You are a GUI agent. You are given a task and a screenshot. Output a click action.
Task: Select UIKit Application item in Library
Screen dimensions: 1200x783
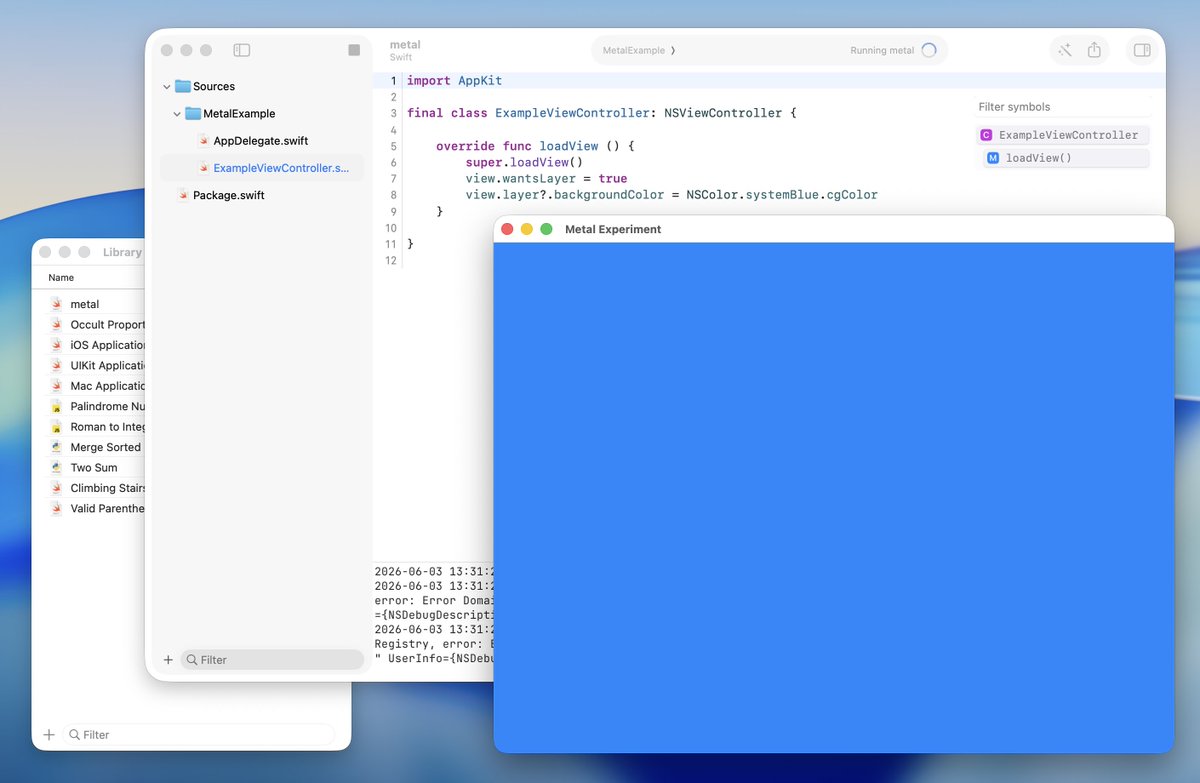pyautogui.click(x=108, y=366)
